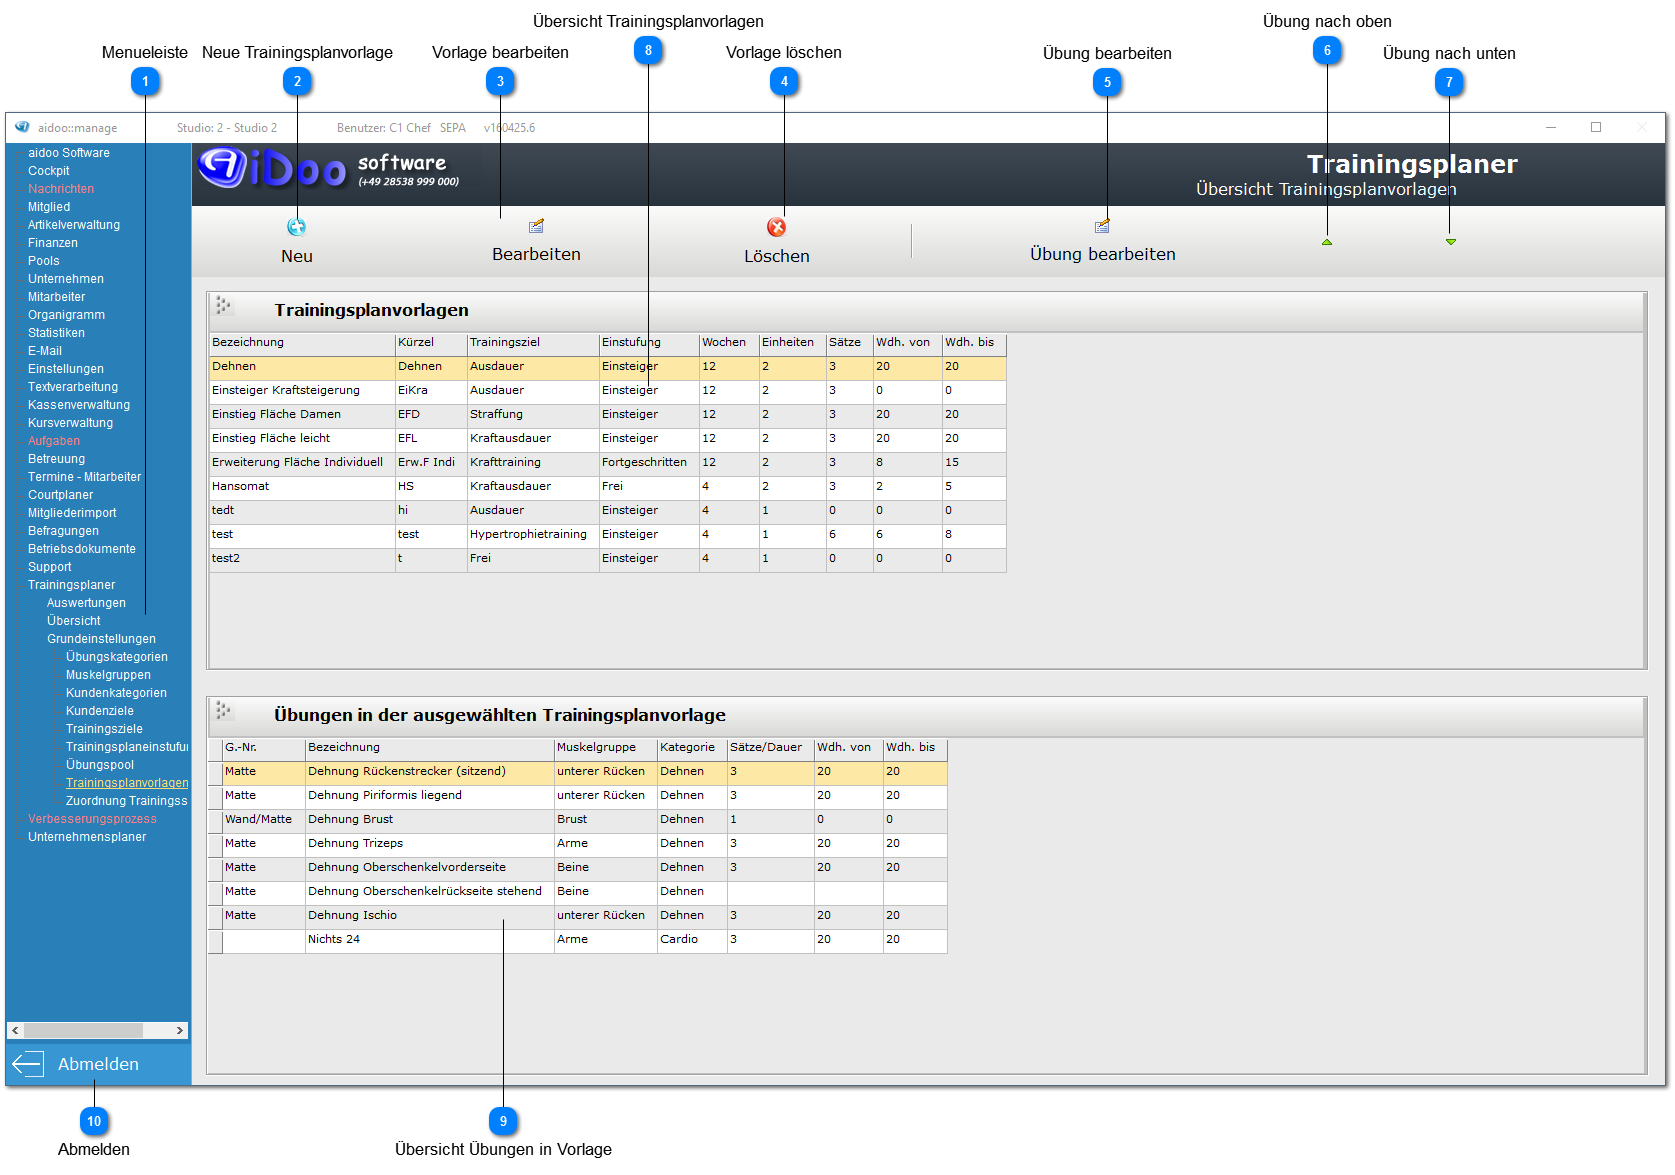Select Übungspool tree item
The width and height of the screenshot is (1675, 1175).
coord(100,765)
